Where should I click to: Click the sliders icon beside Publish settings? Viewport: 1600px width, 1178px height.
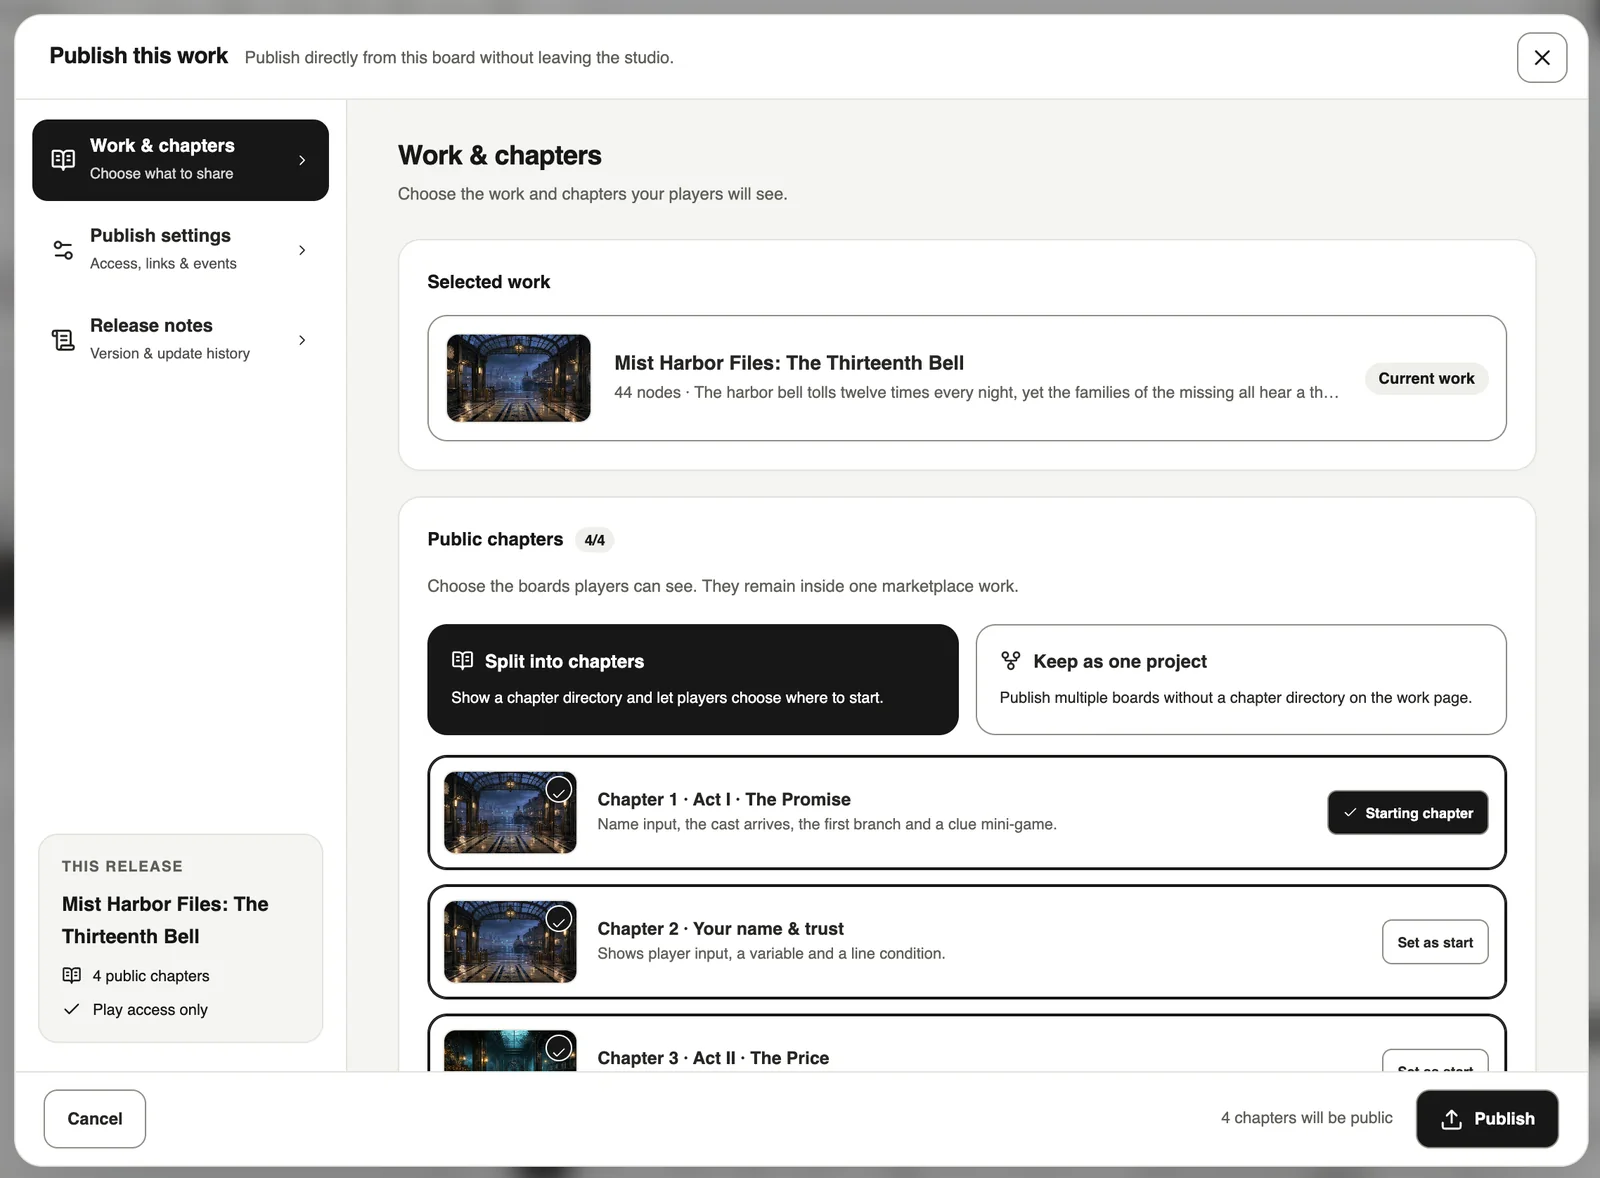(63, 250)
